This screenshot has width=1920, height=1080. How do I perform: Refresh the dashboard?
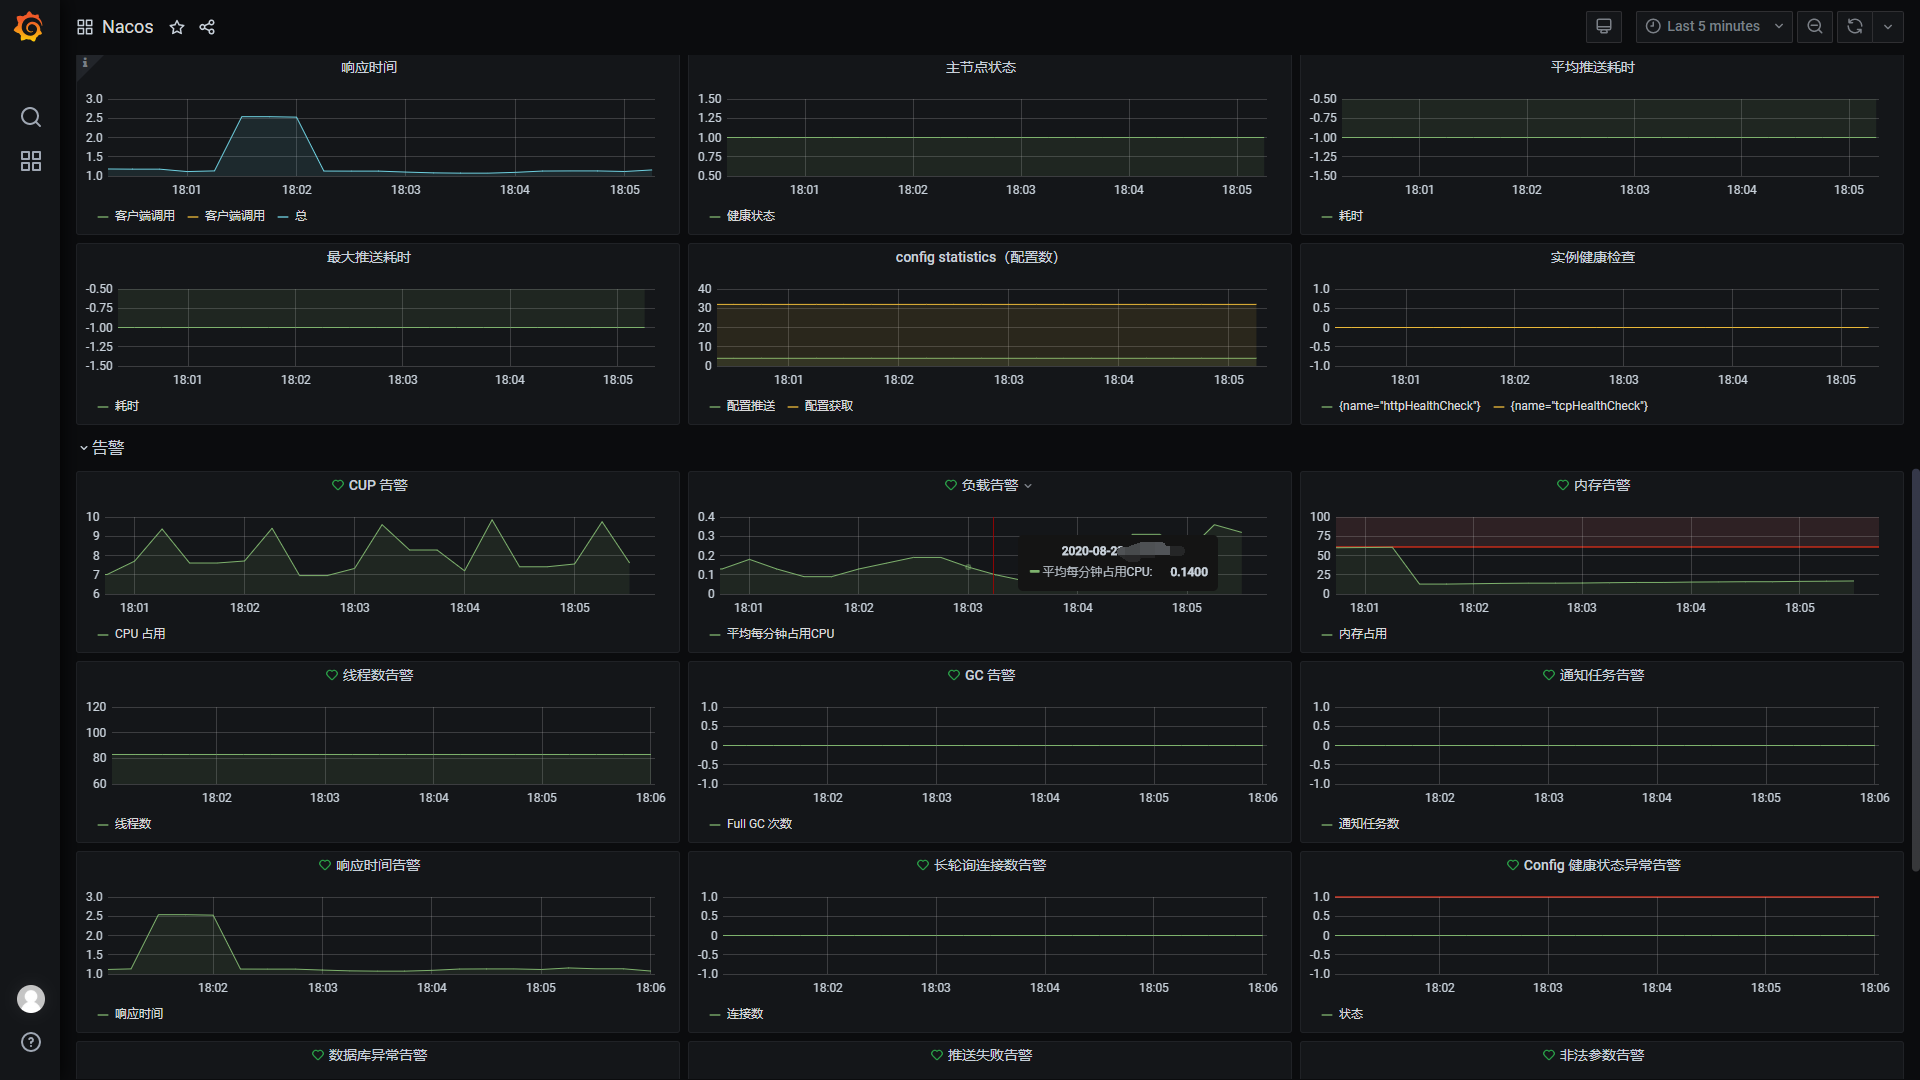coord(1855,27)
